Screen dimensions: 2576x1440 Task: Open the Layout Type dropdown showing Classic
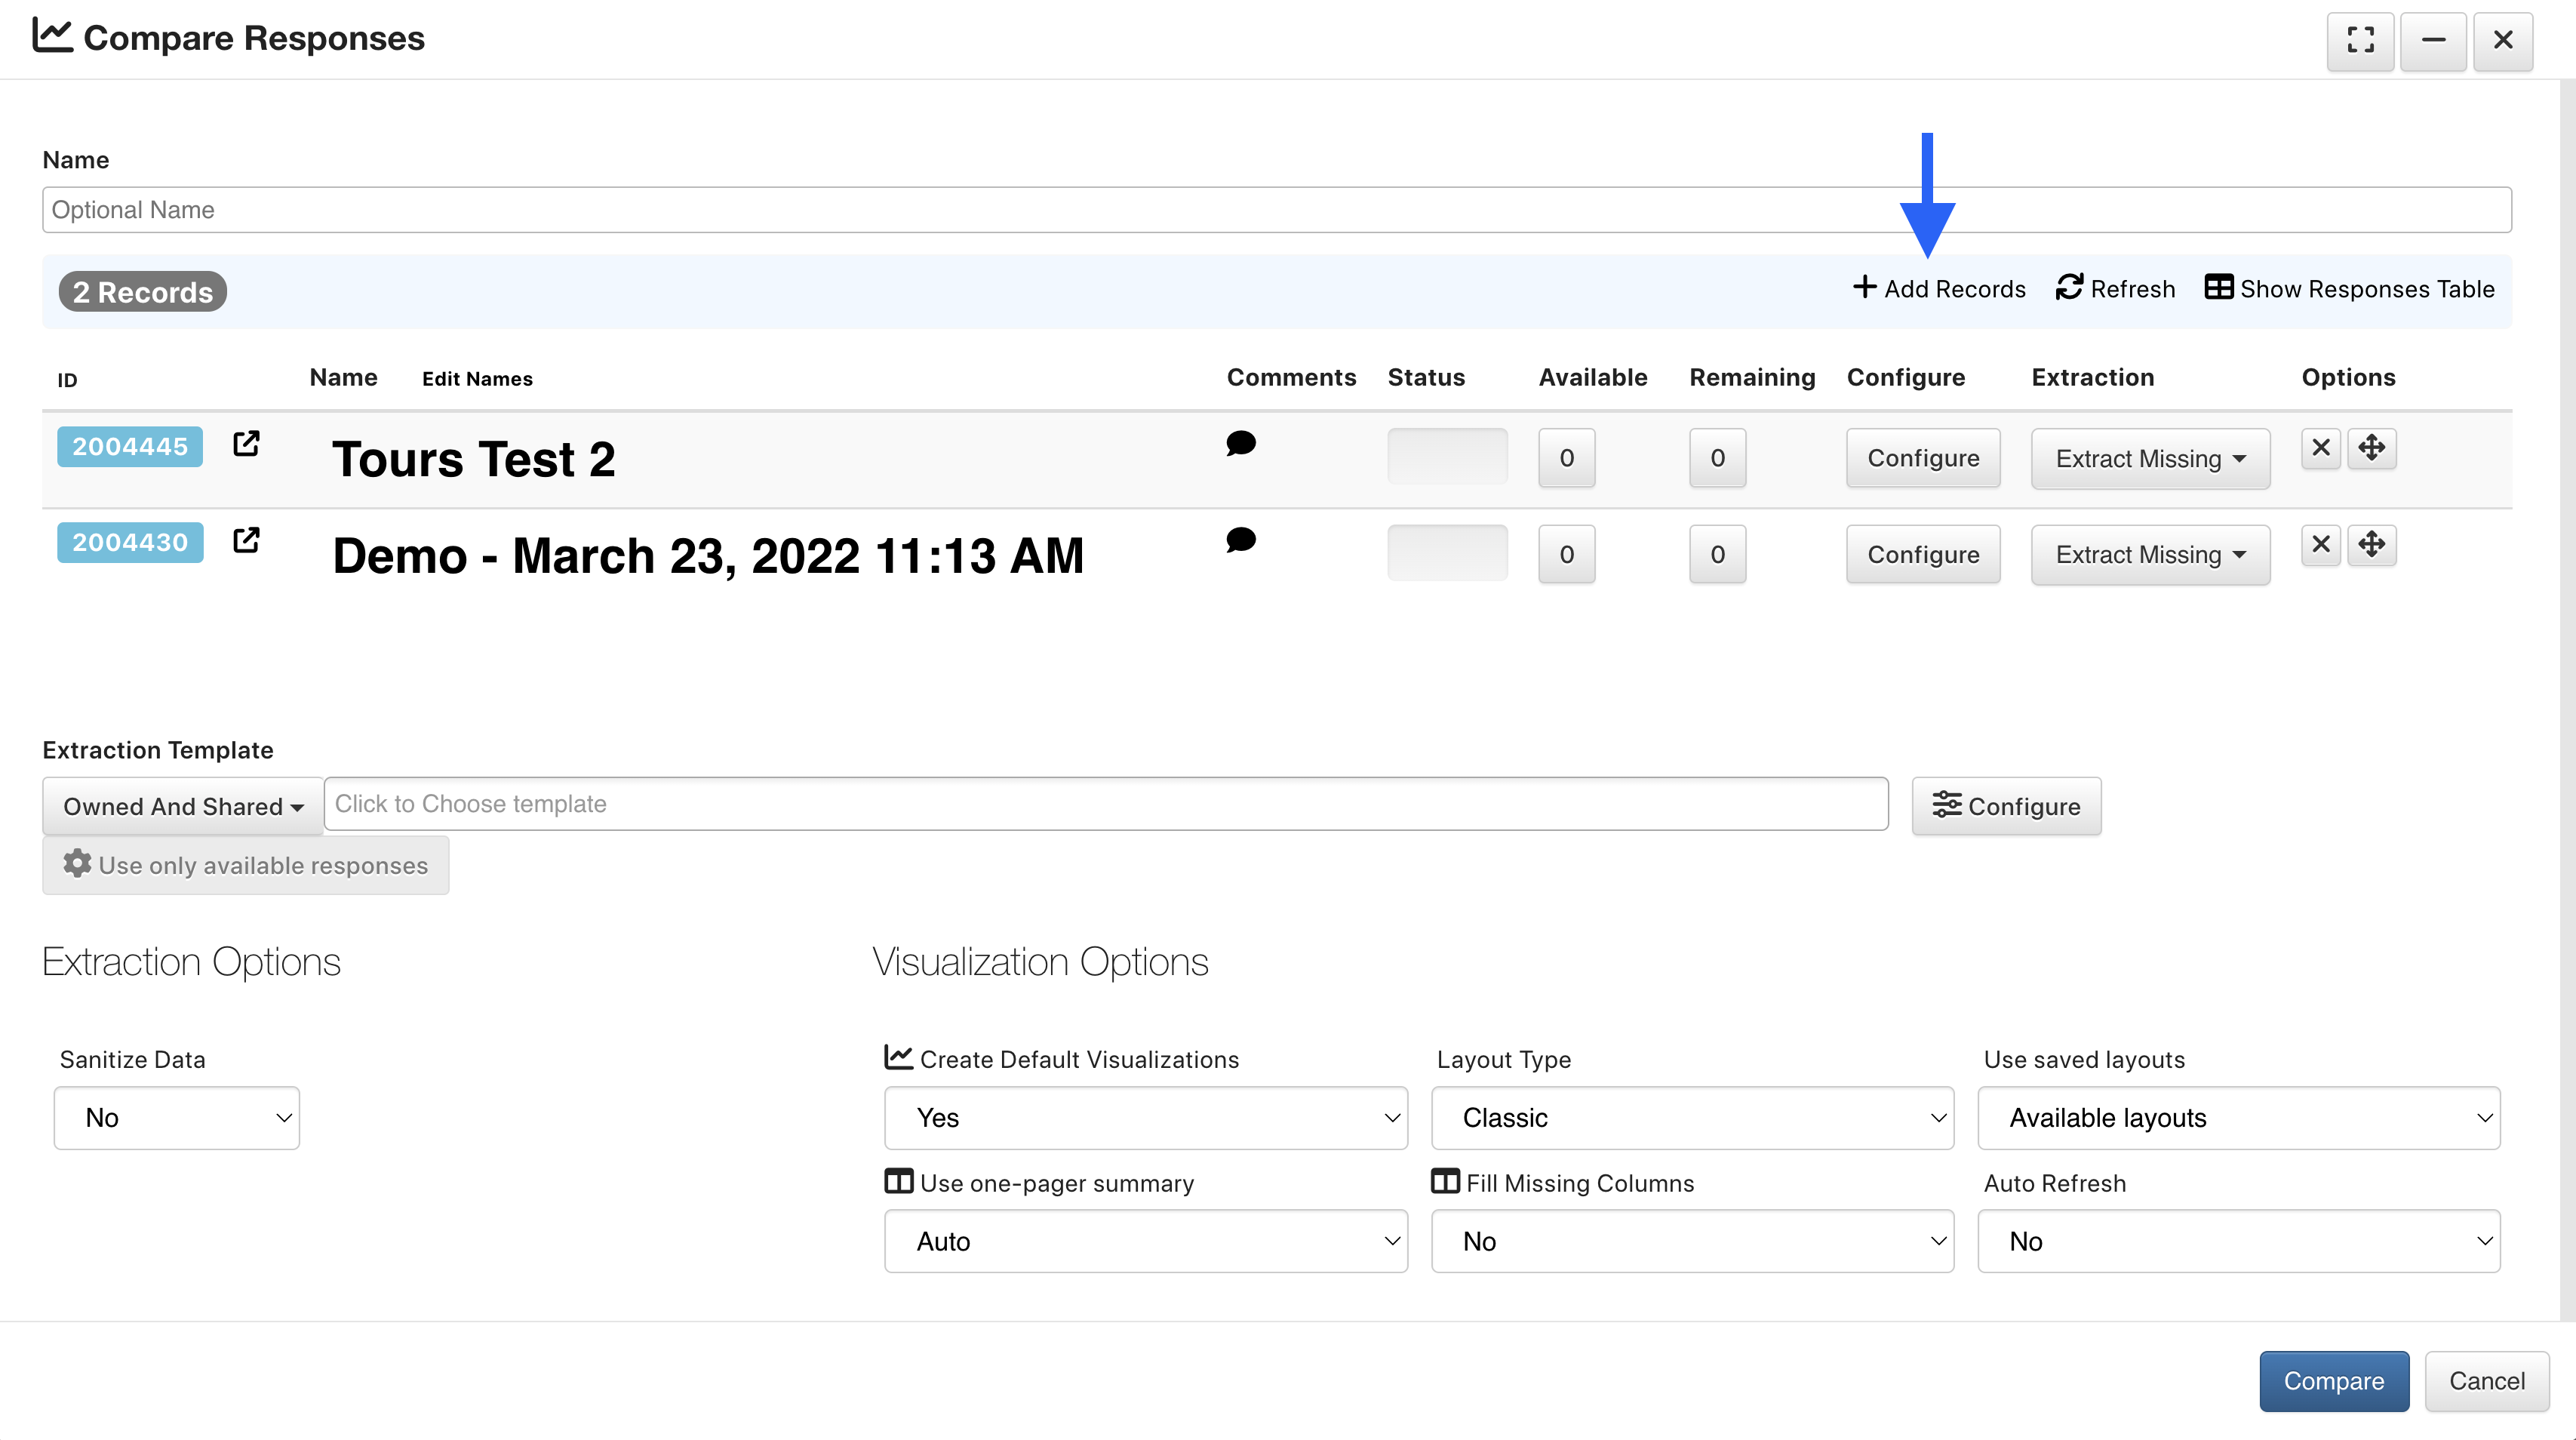[1693, 1118]
